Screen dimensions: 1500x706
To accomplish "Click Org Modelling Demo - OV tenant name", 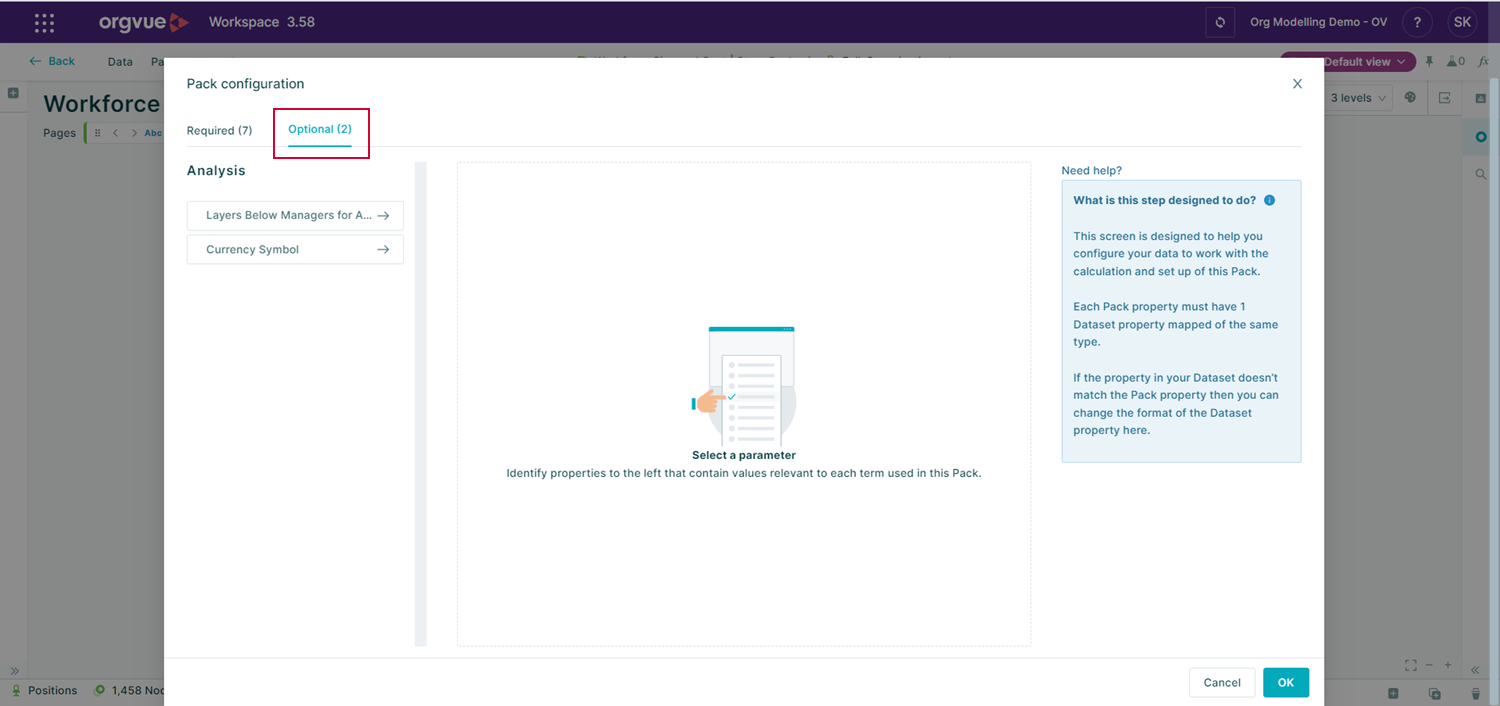I will (x=1318, y=22).
